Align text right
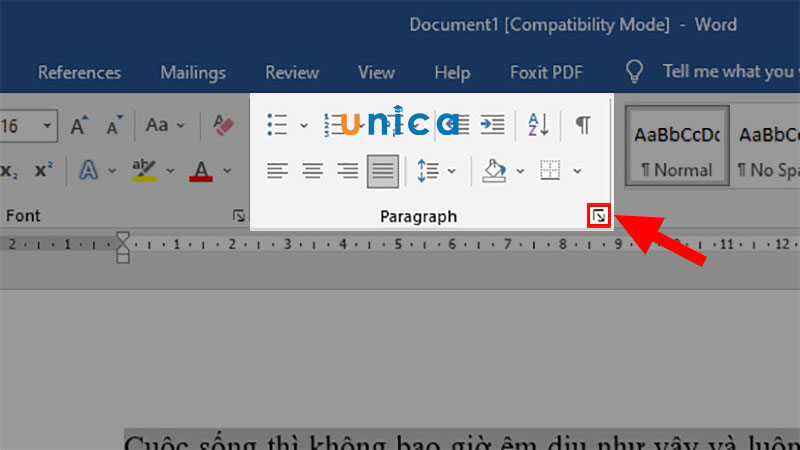 [347, 170]
